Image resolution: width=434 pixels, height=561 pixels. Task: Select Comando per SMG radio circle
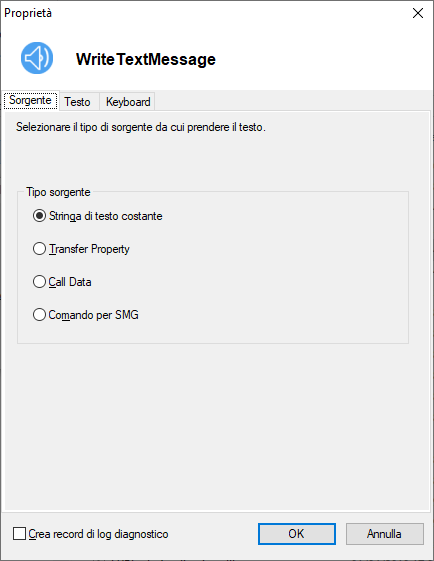[39, 315]
